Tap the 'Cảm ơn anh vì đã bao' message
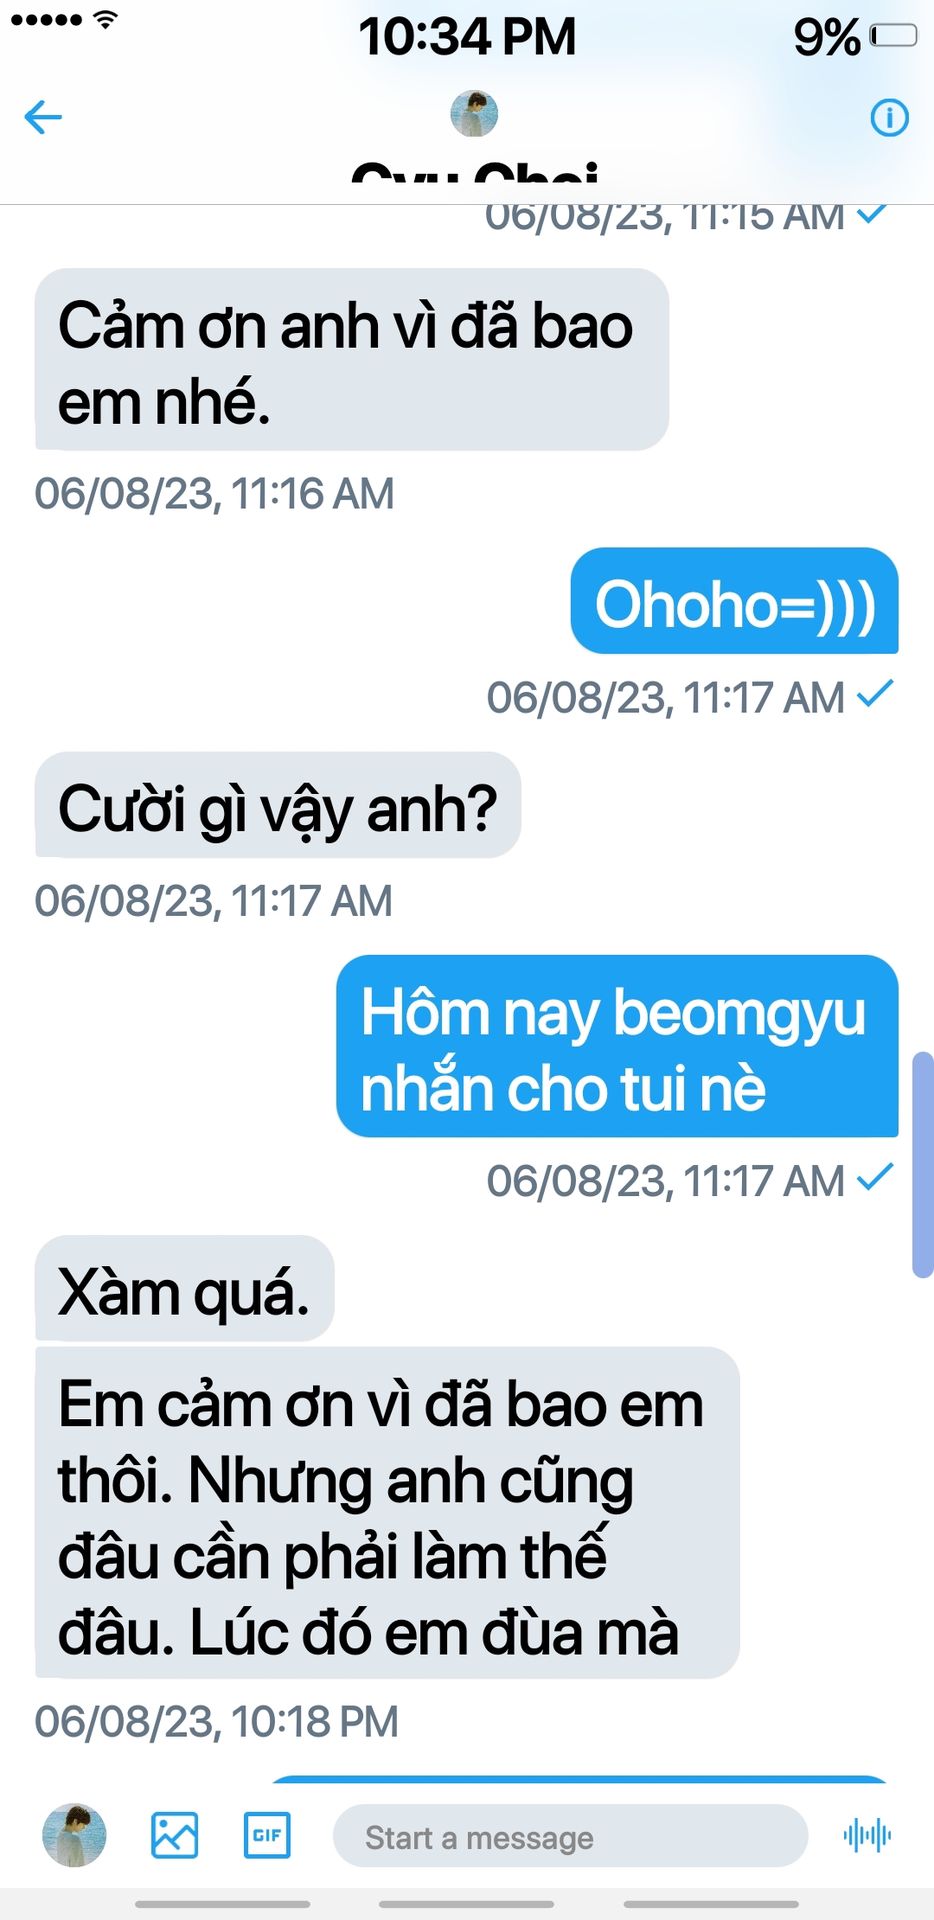The image size is (934, 1920). pyautogui.click(x=352, y=359)
